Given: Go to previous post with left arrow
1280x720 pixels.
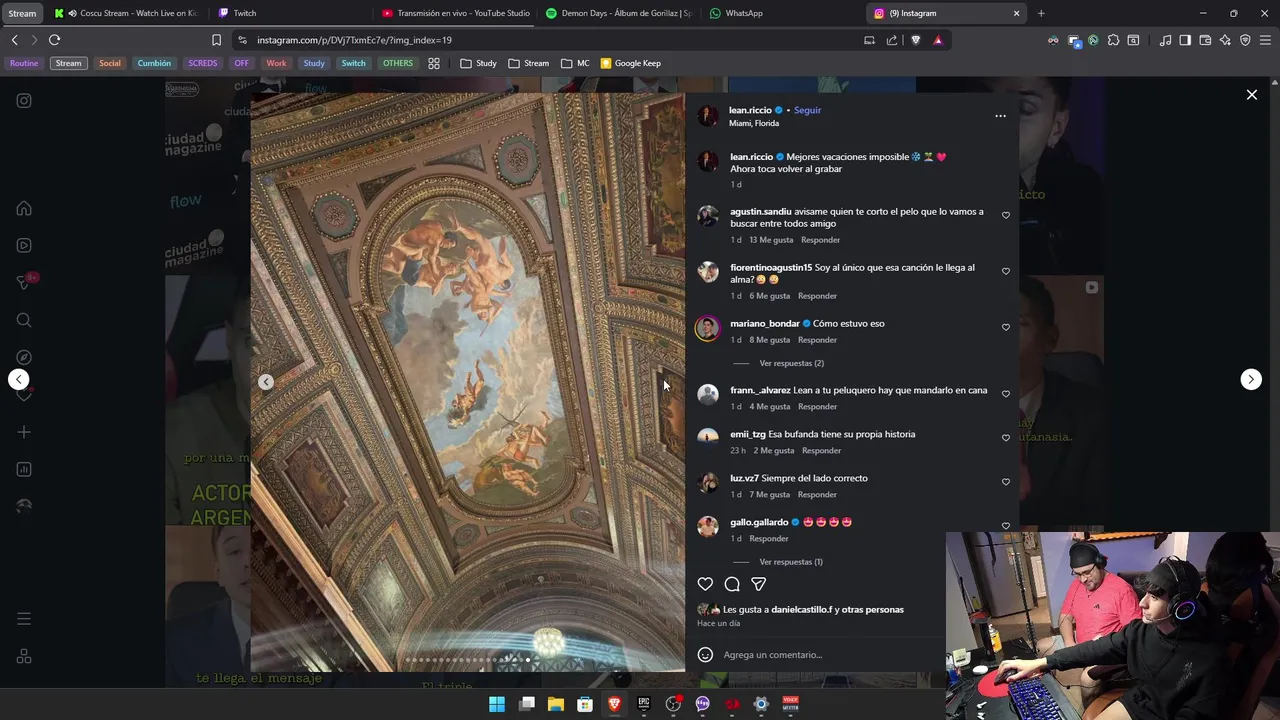Looking at the screenshot, I should pos(19,379).
